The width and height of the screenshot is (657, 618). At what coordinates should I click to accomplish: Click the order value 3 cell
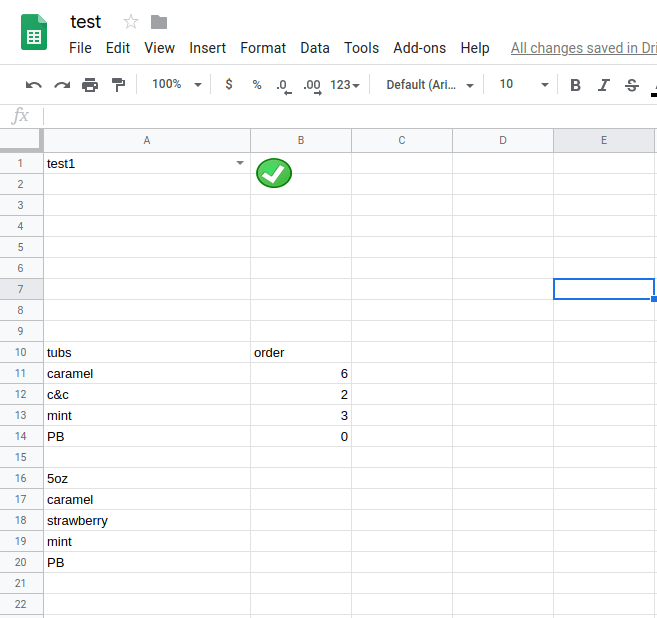click(x=301, y=415)
